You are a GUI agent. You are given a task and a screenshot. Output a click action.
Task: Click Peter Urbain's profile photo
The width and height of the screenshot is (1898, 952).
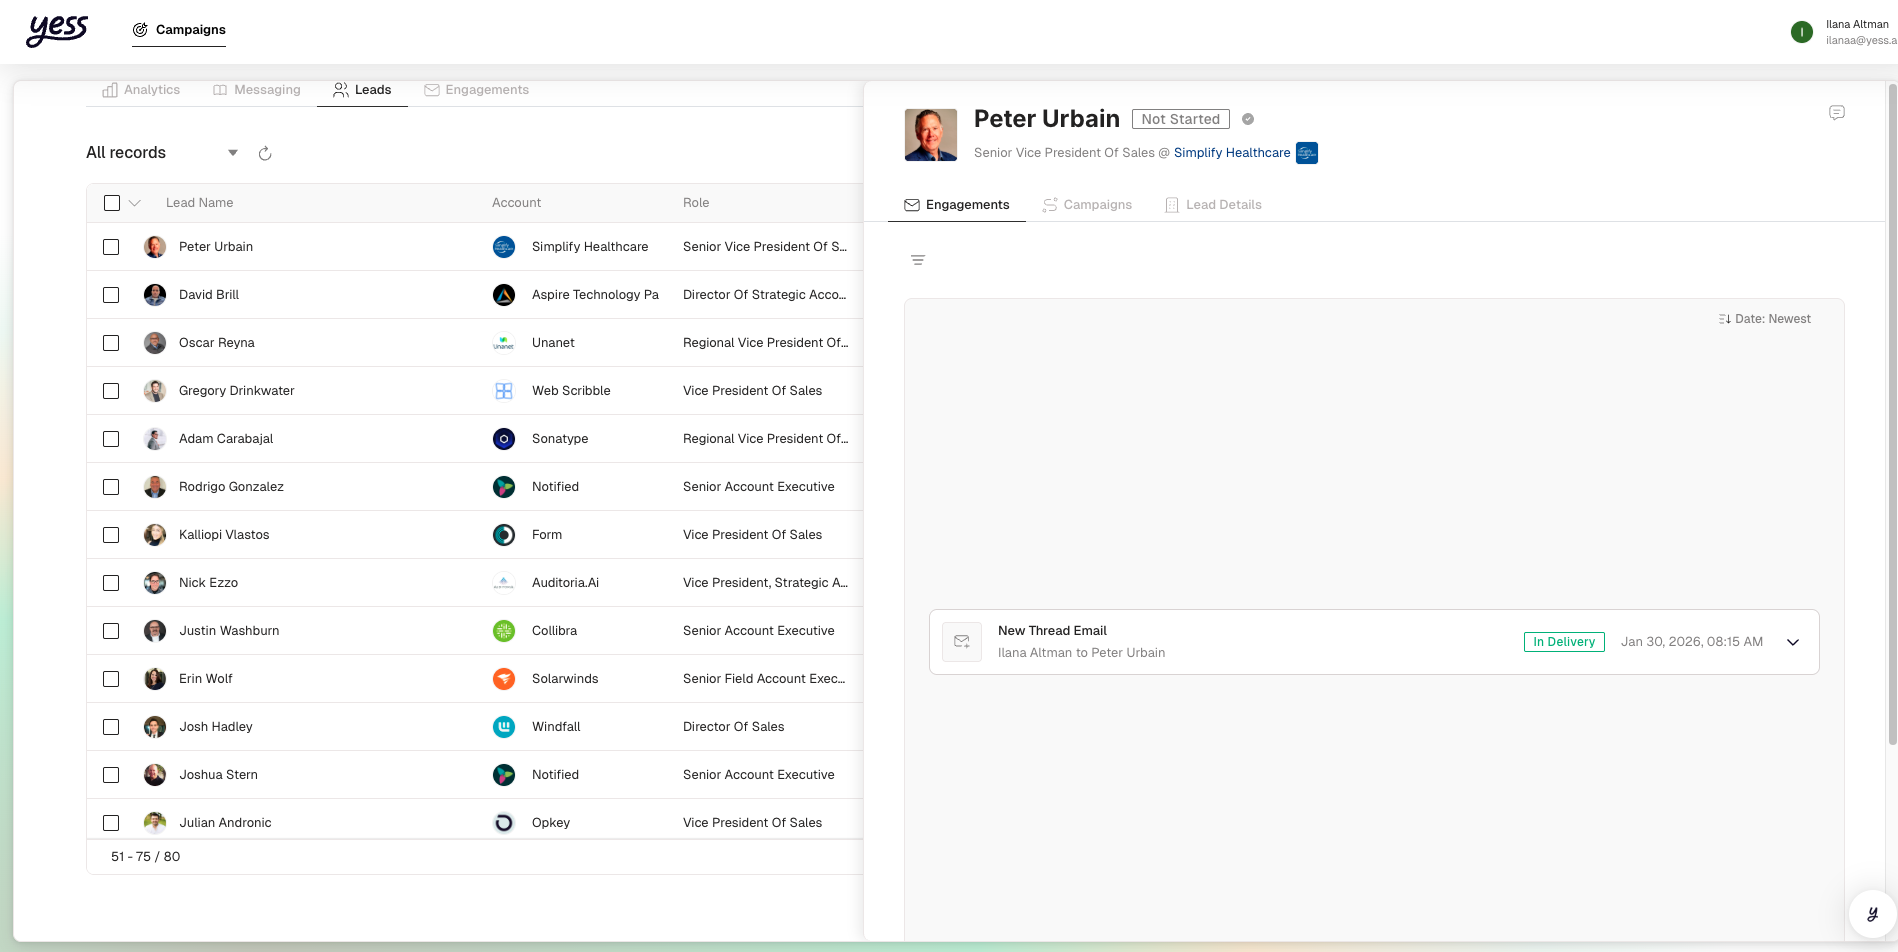[x=930, y=135]
